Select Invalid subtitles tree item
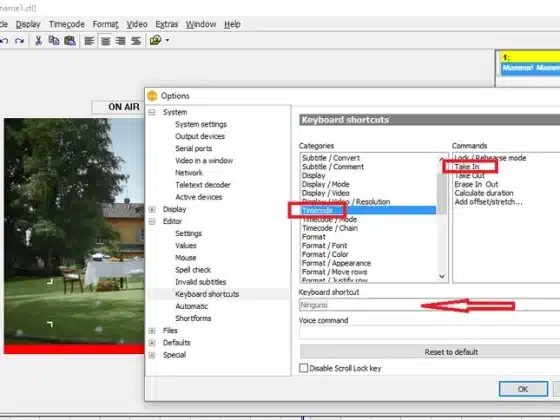 (201, 282)
